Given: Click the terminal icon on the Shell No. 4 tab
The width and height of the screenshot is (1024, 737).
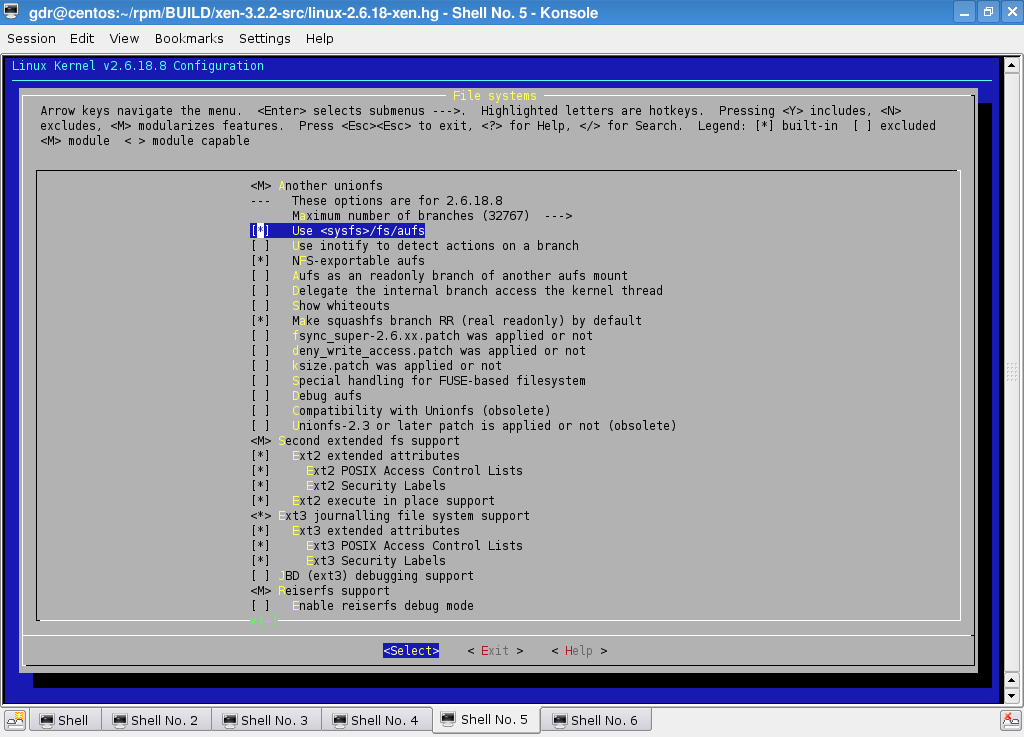Looking at the screenshot, I should pos(340,720).
